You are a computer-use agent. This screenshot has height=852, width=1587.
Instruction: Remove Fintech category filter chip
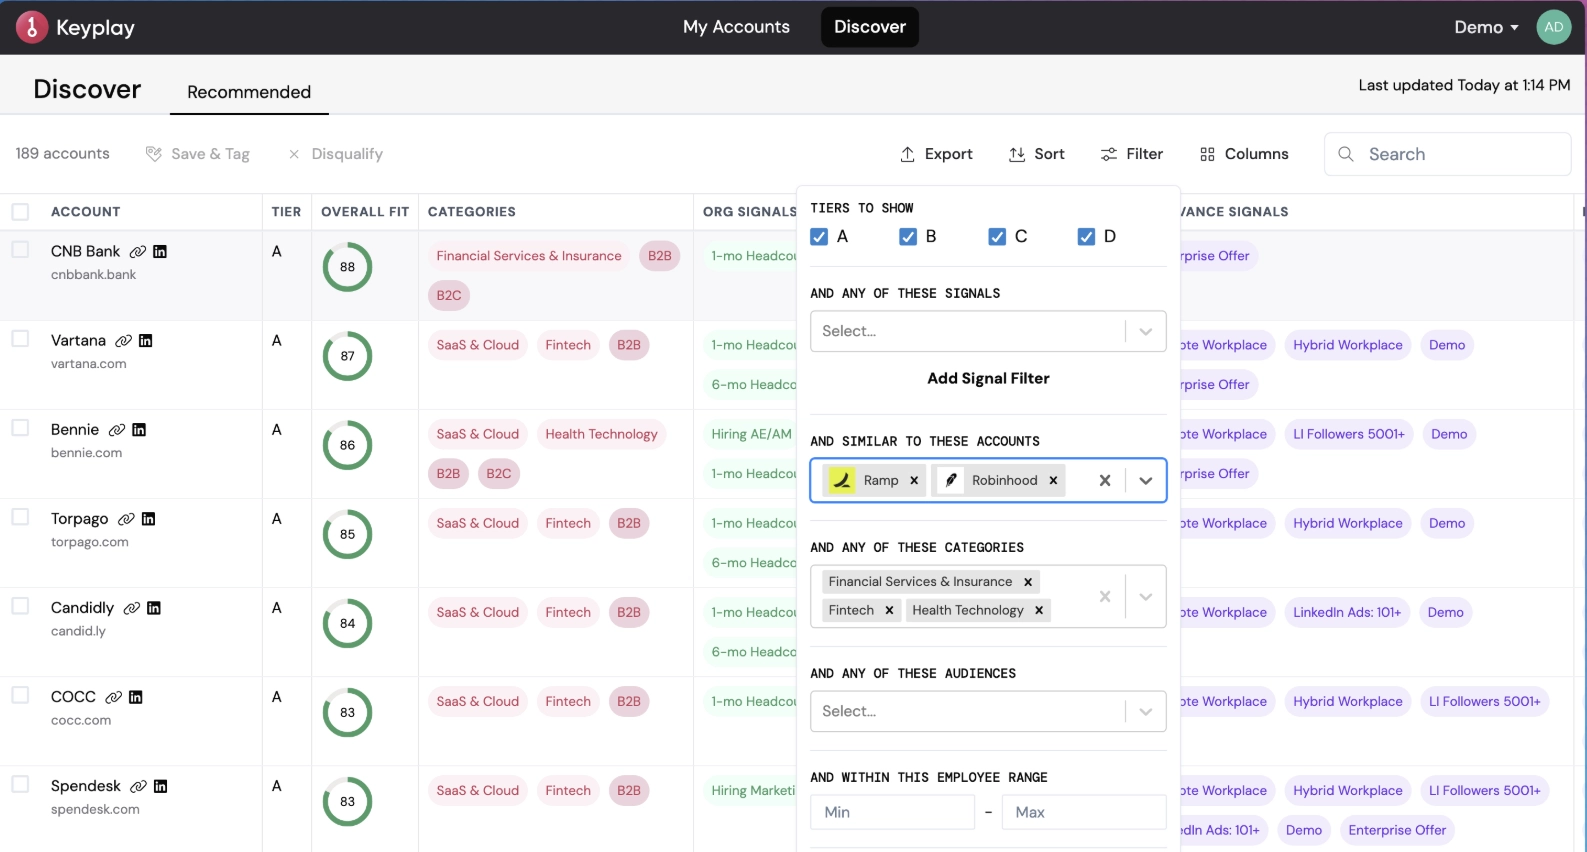point(889,610)
